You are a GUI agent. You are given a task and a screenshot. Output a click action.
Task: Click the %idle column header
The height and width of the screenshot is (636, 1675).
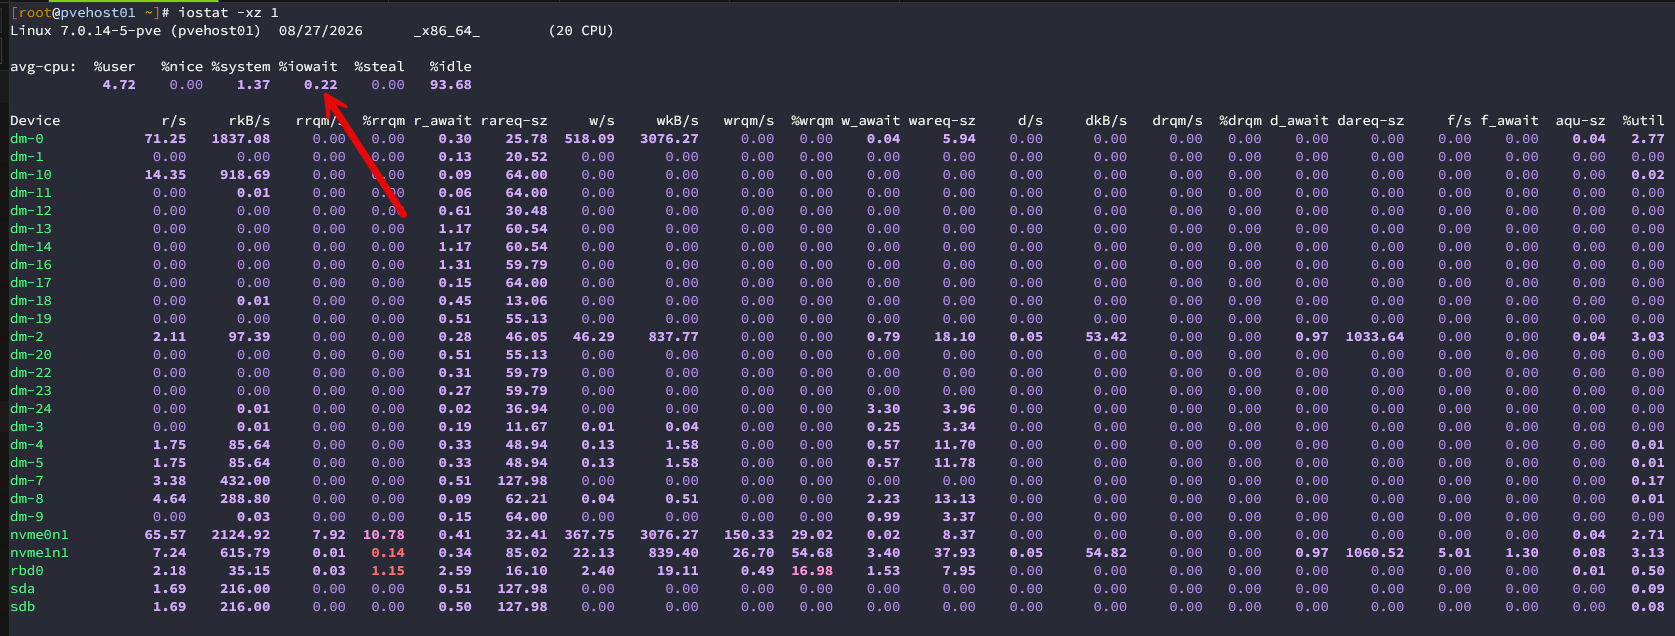[450, 67]
